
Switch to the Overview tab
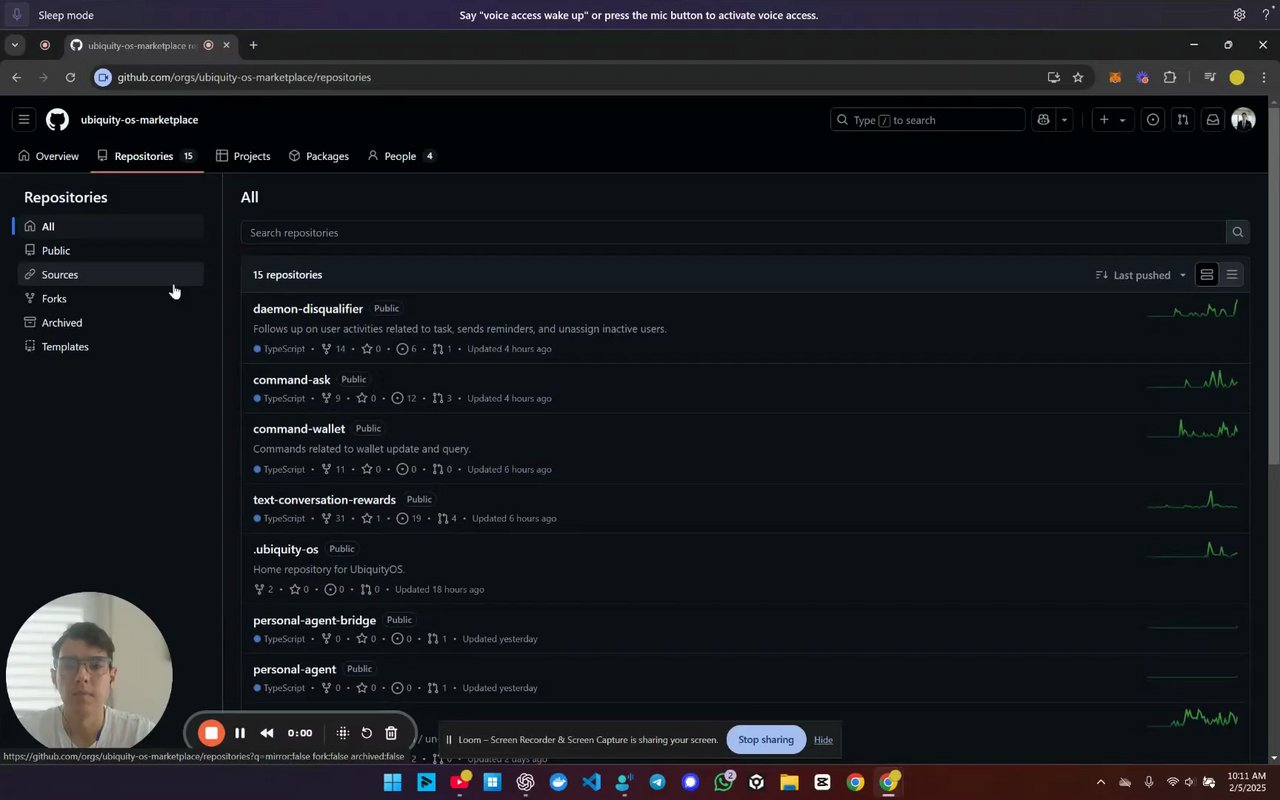pyautogui.click(x=48, y=156)
